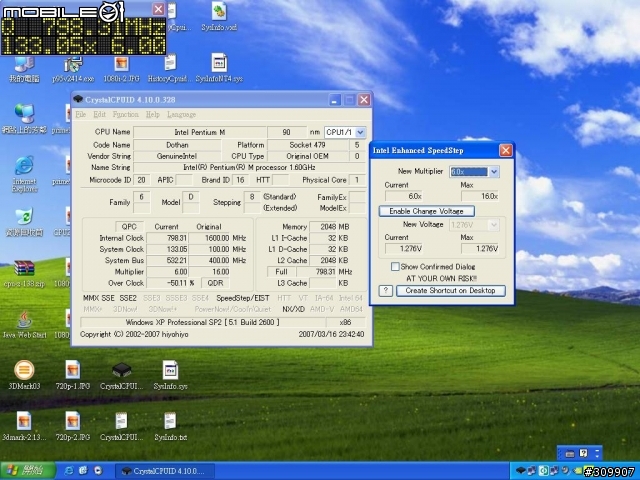Click the Windows XP Professional SP2 status text
Viewport: 640px width, 480px height.
(203, 322)
